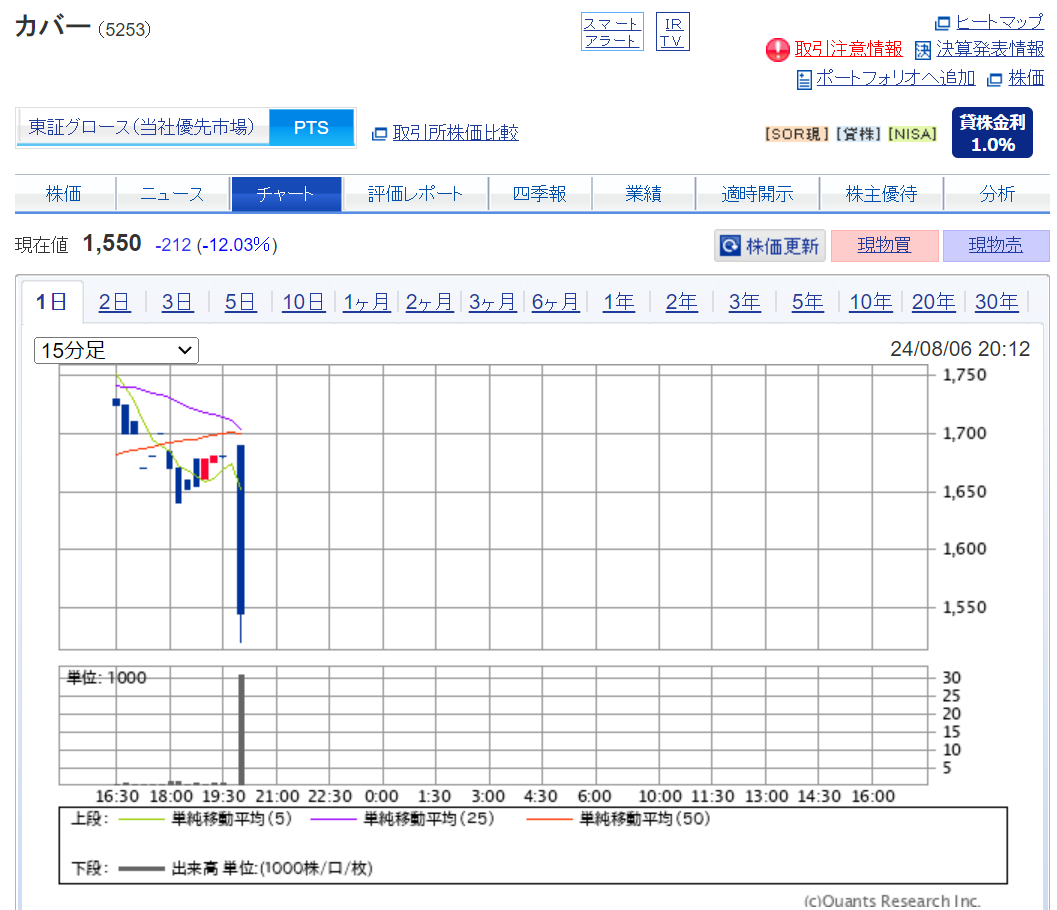Viewport: 1057px width, 910px height.
Task: Switch to the 適時開示 tab
Action: [757, 194]
